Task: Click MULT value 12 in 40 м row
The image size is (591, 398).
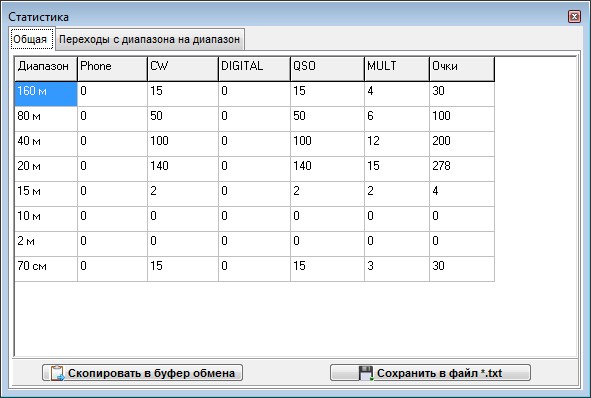Action: coord(397,144)
